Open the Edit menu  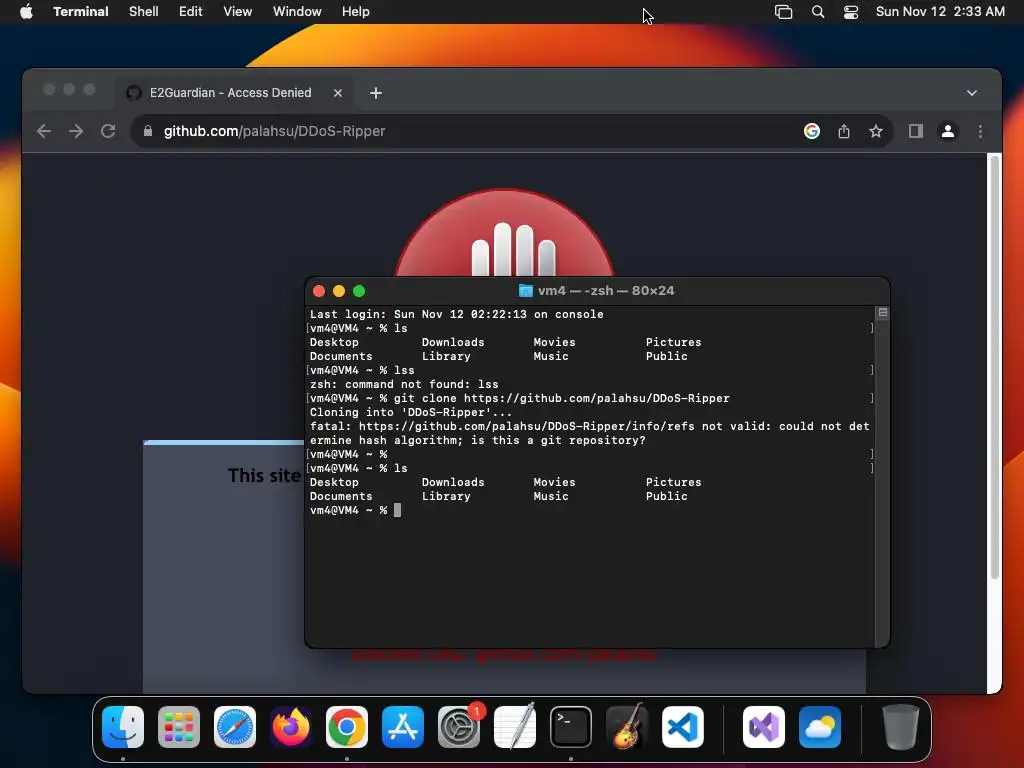(191, 12)
